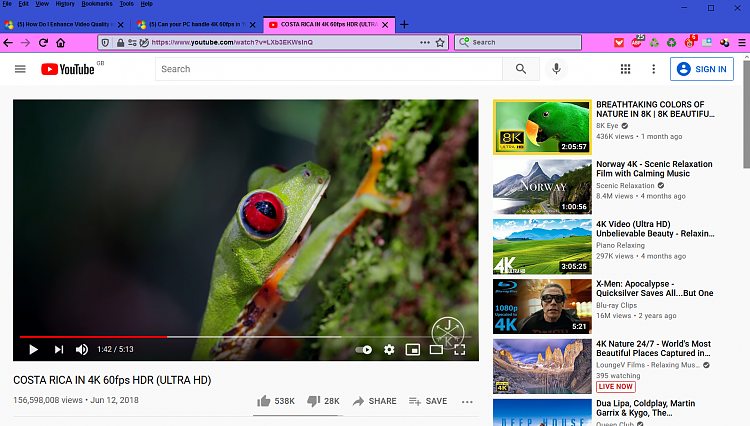This screenshot has height=426, width=750.
Task: Open the player settings gear
Action: click(389, 350)
